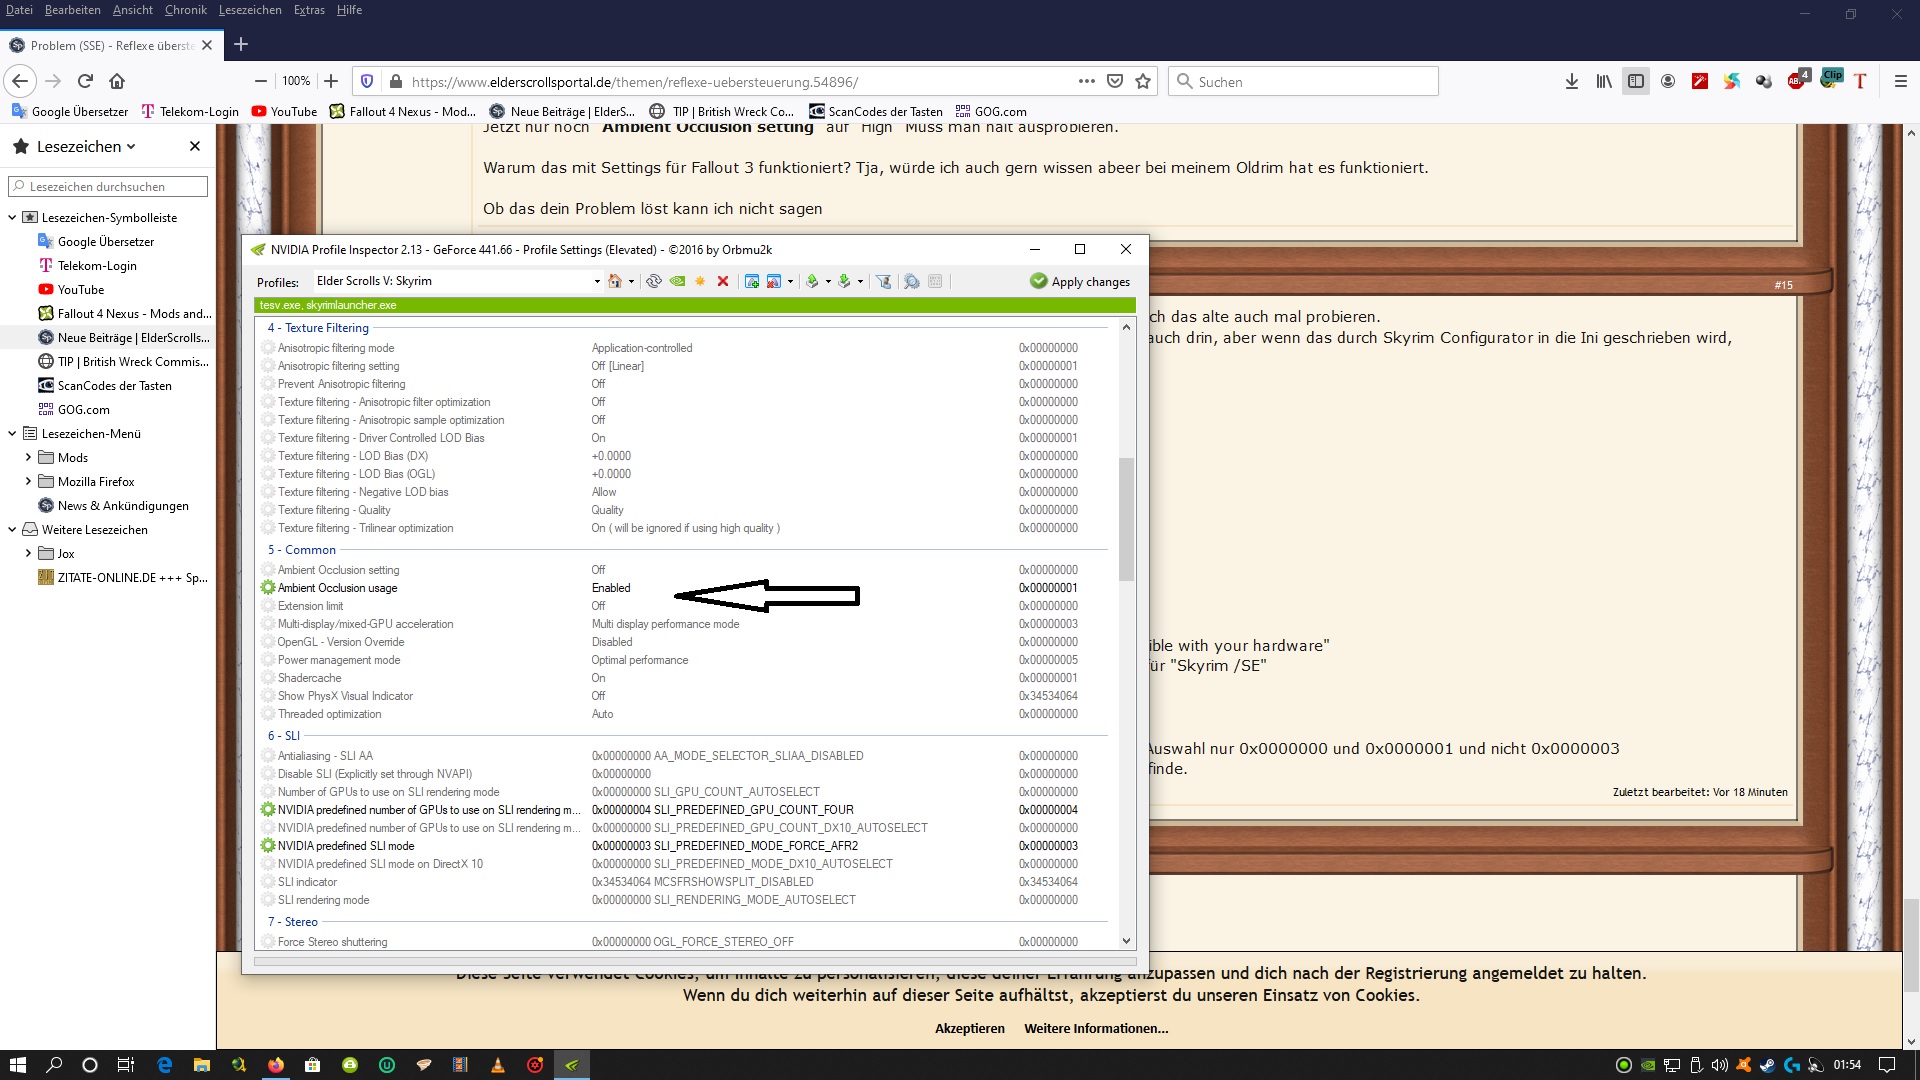Click the green NVIDIA restore defaults icon
This screenshot has height=1080, width=1920.
[678, 281]
